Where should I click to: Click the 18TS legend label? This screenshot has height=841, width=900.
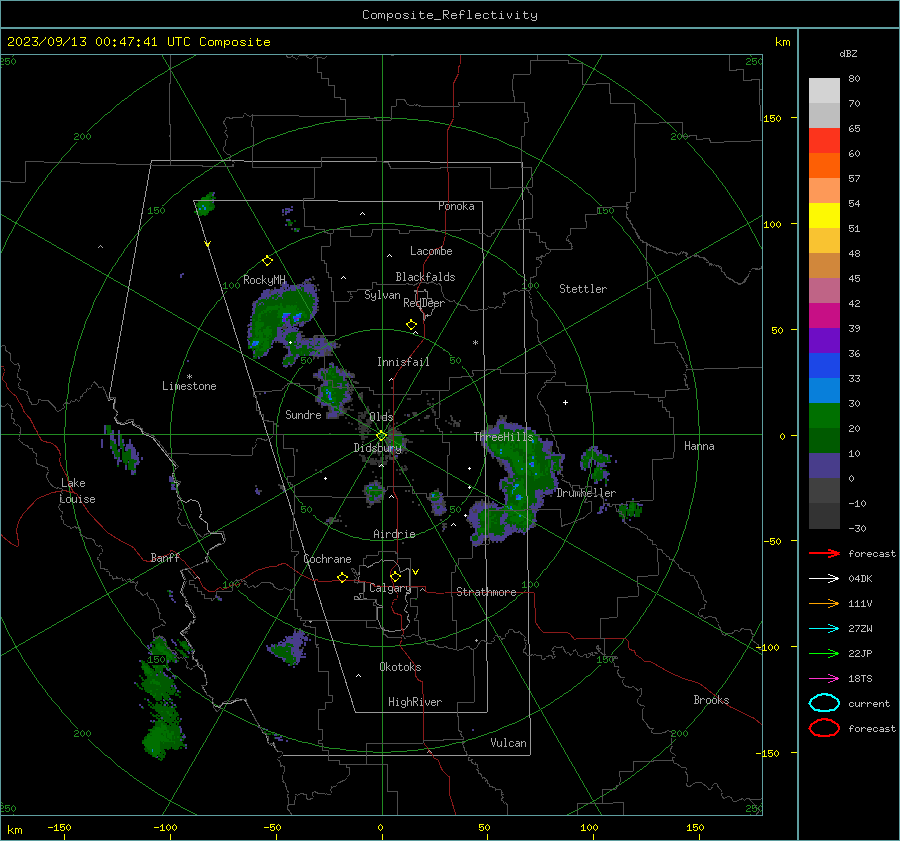pyautogui.click(x=860, y=679)
